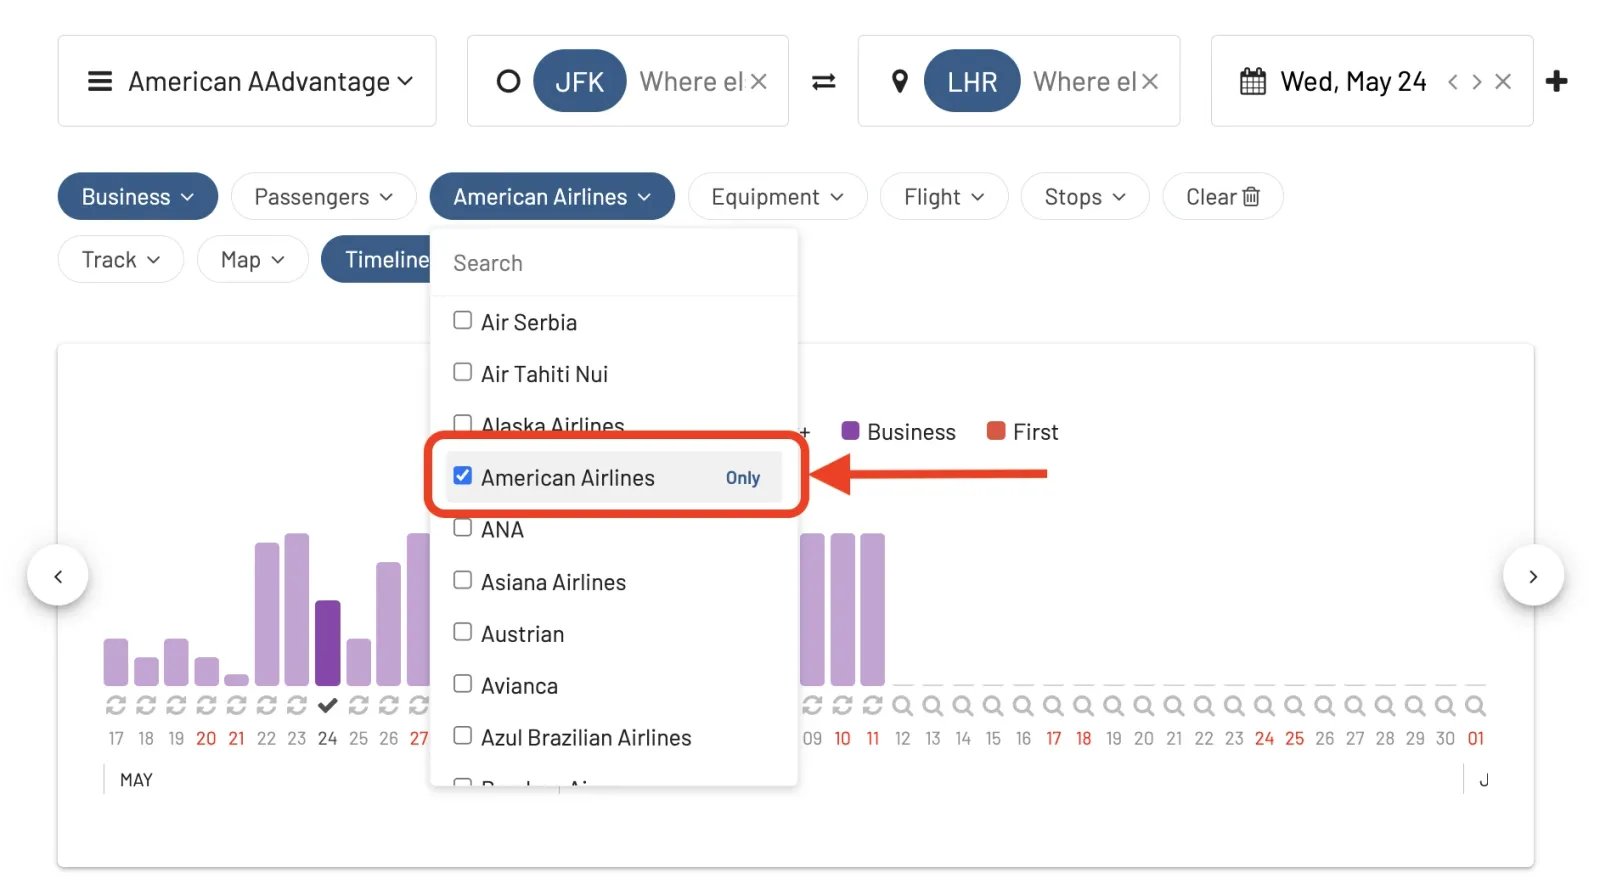Click the checkmark icon for May 24
1600x895 pixels.
327,705
